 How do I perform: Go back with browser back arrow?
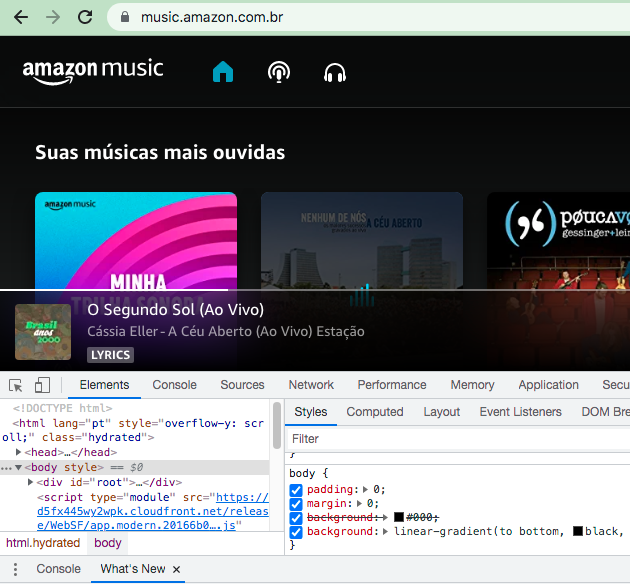pos(21,17)
